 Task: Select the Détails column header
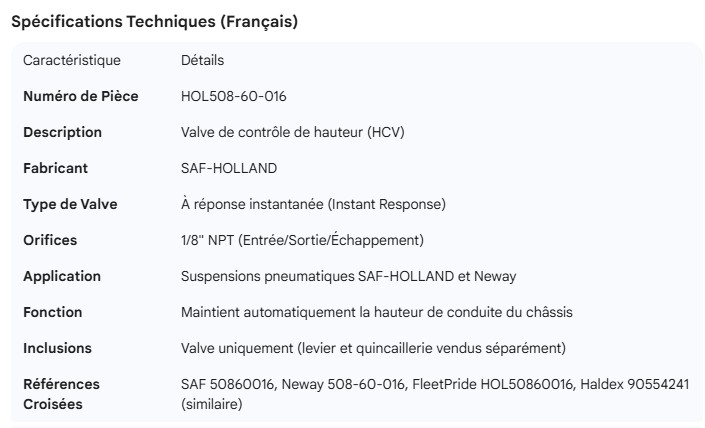coord(202,60)
